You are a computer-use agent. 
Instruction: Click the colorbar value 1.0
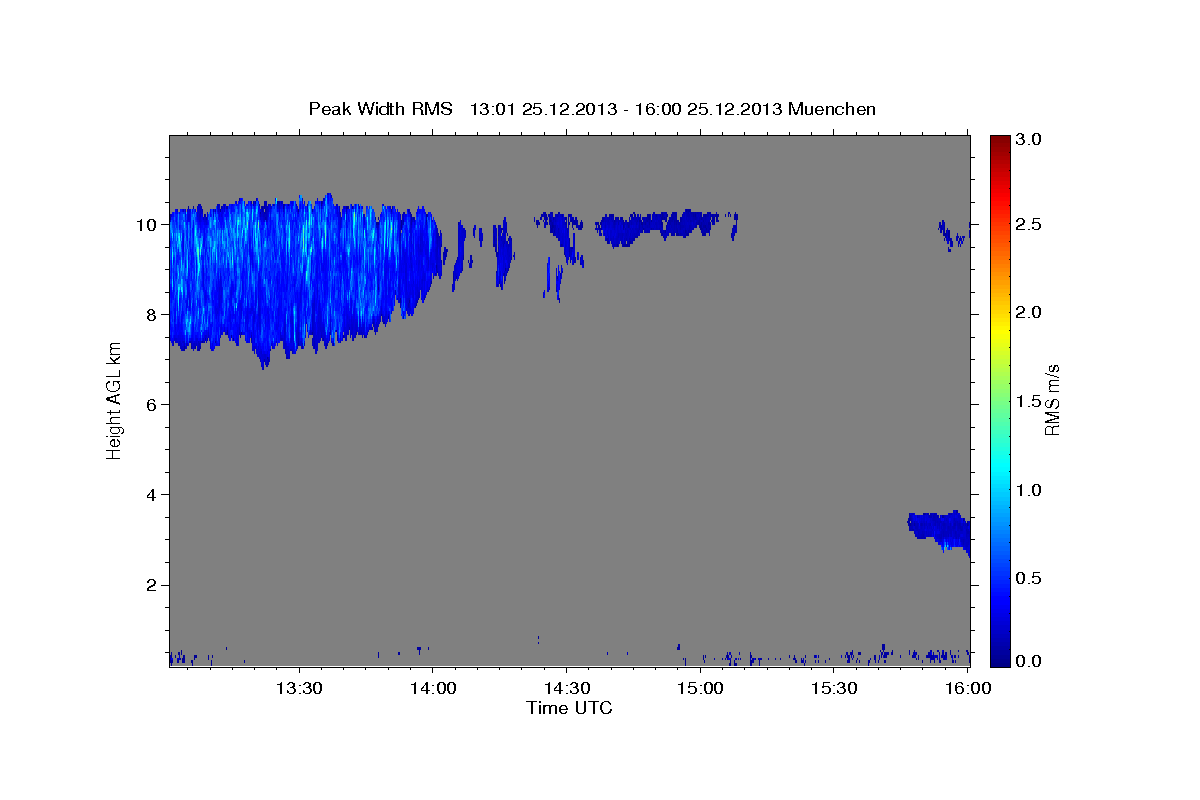coord(1029,490)
